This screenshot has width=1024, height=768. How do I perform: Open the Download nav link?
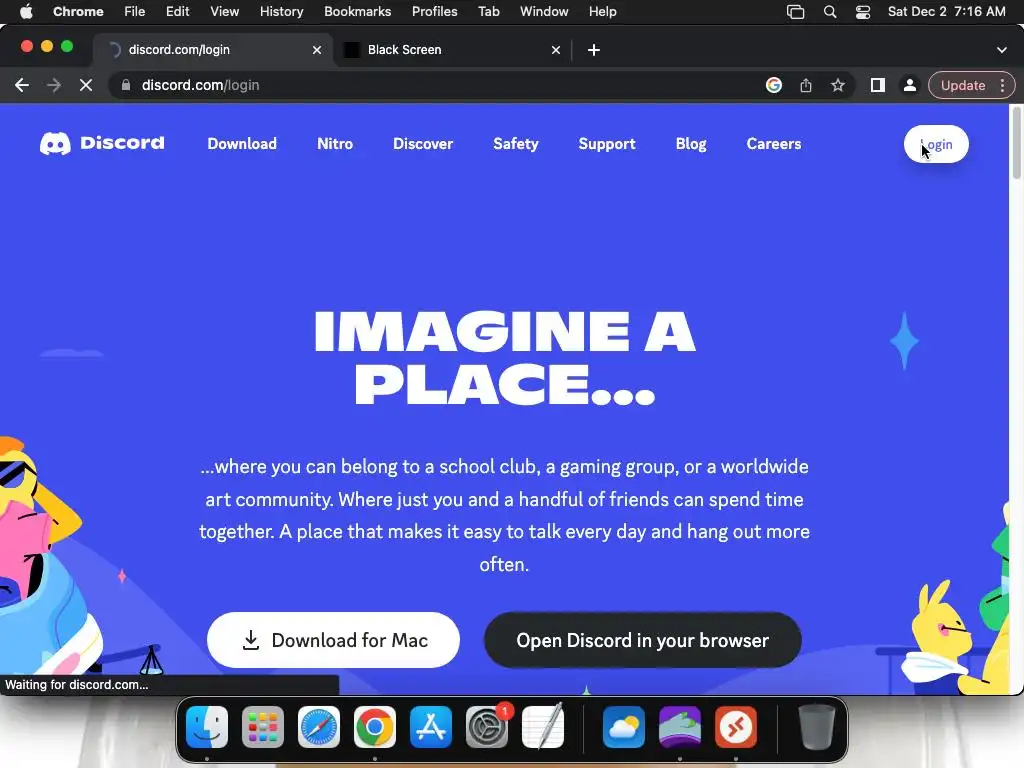(x=242, y=144)
